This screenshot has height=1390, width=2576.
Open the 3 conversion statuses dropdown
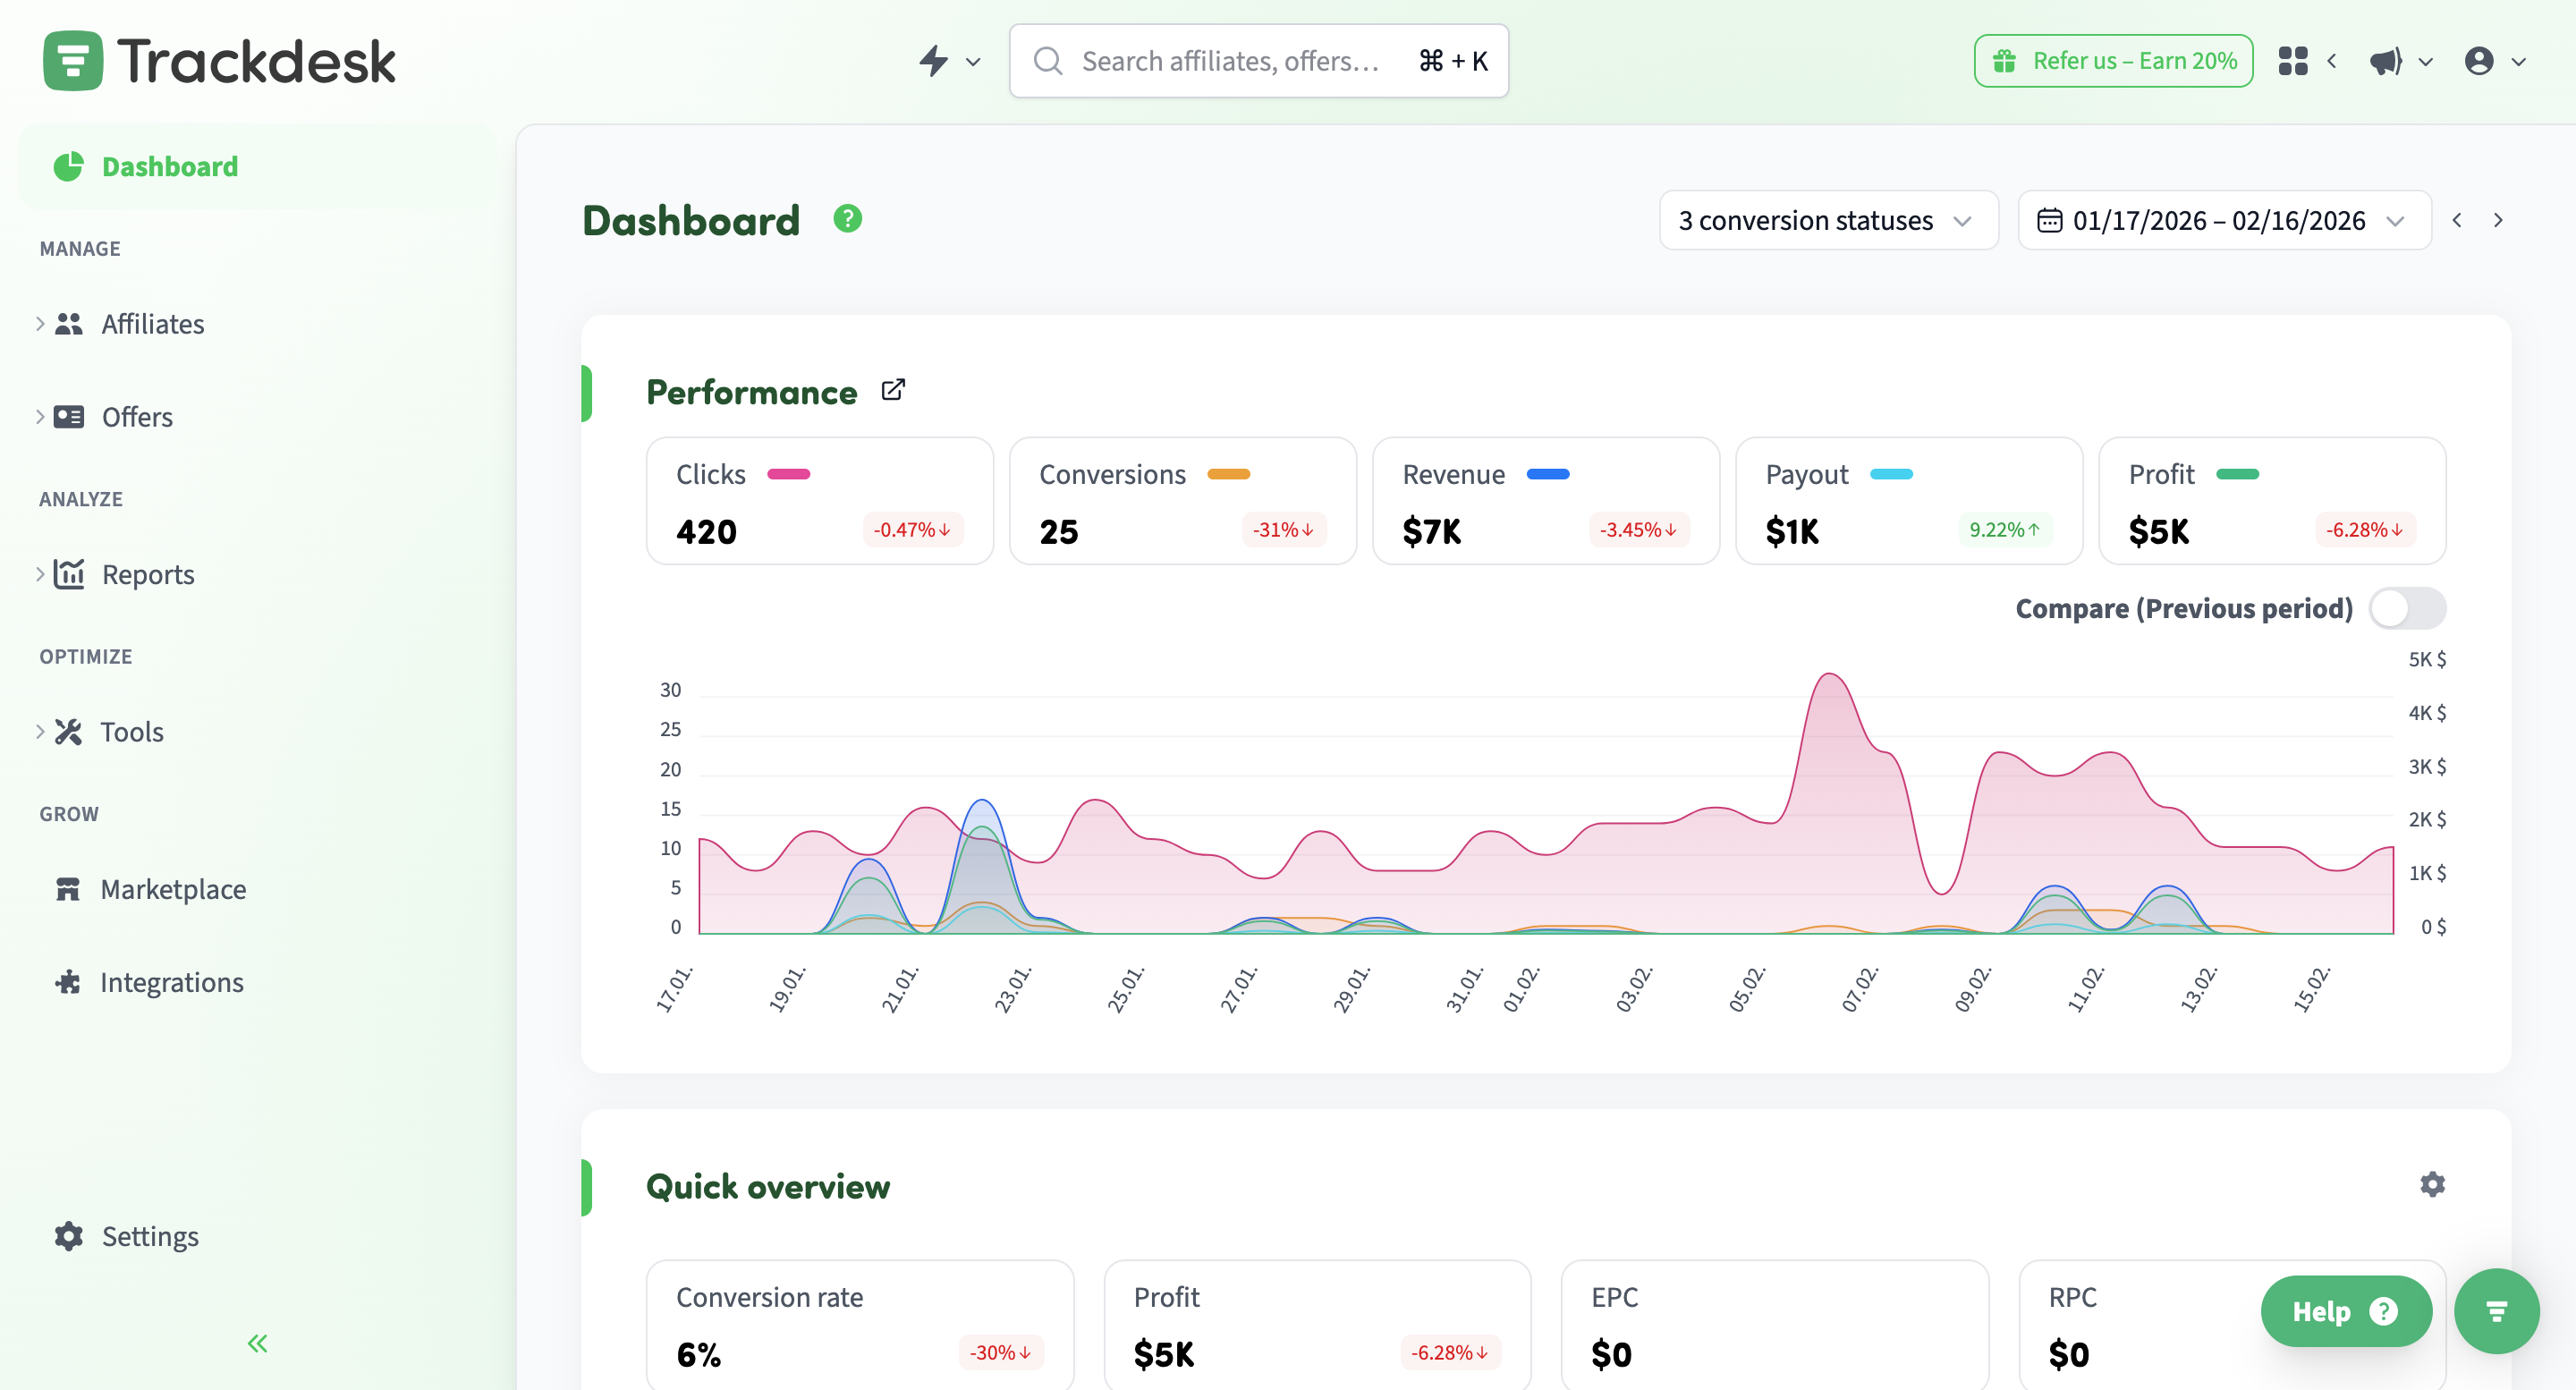(1827, 220)
